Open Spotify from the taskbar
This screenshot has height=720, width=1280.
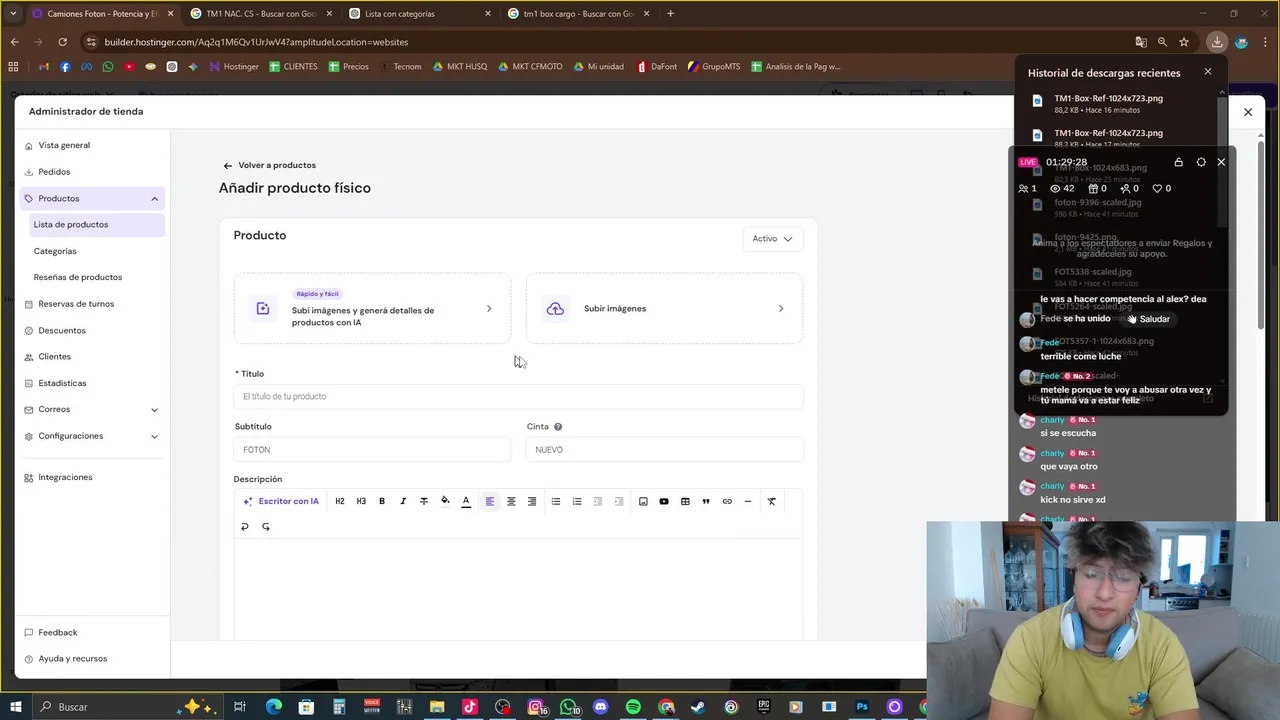click(633, 707)
